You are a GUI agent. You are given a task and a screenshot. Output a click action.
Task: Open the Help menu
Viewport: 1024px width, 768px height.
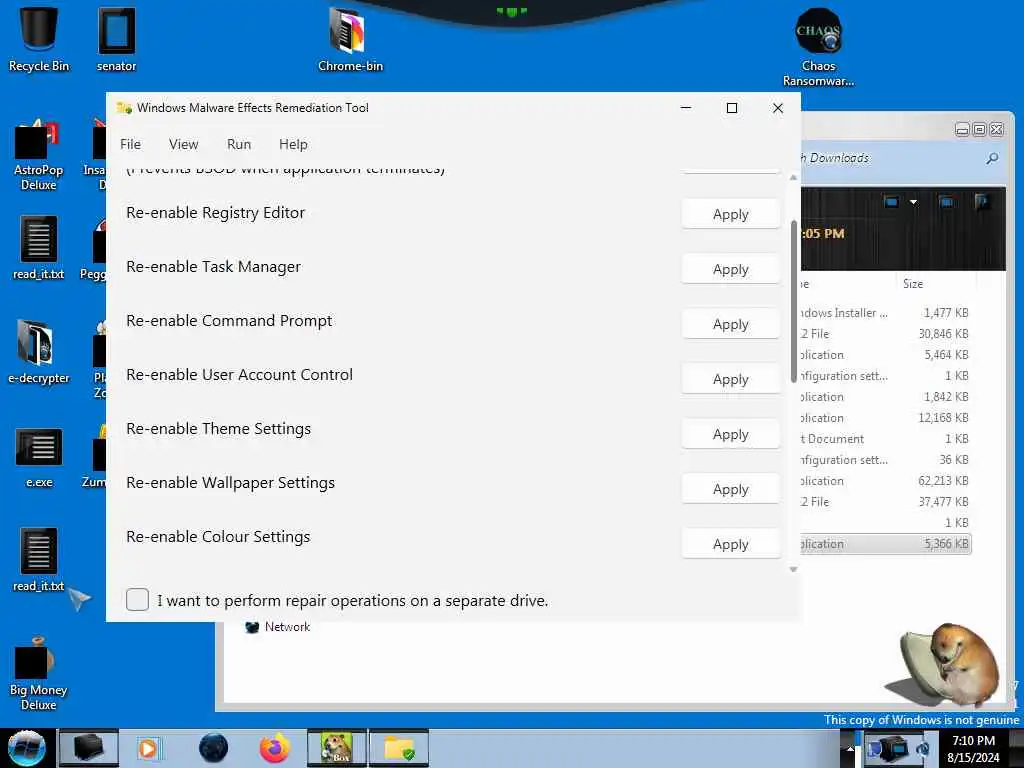tap(293, 144)
